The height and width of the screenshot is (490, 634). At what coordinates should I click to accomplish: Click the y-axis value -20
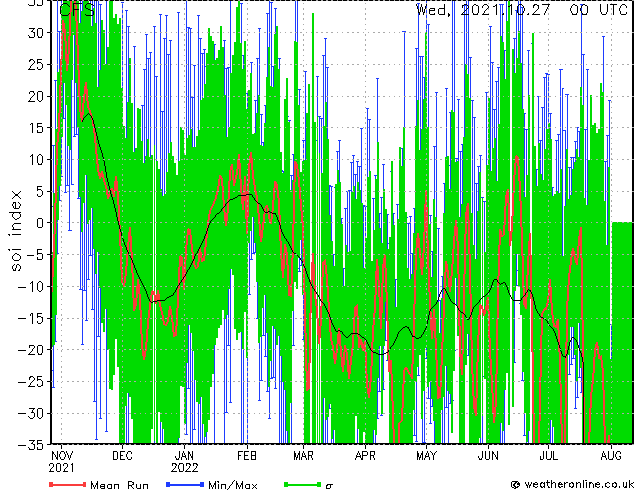31,350
